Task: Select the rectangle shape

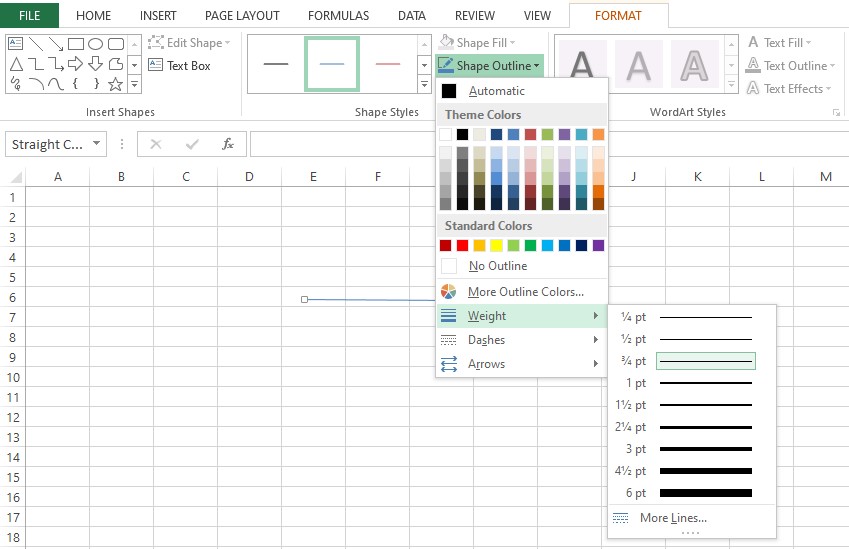Action: coord(76,43)
